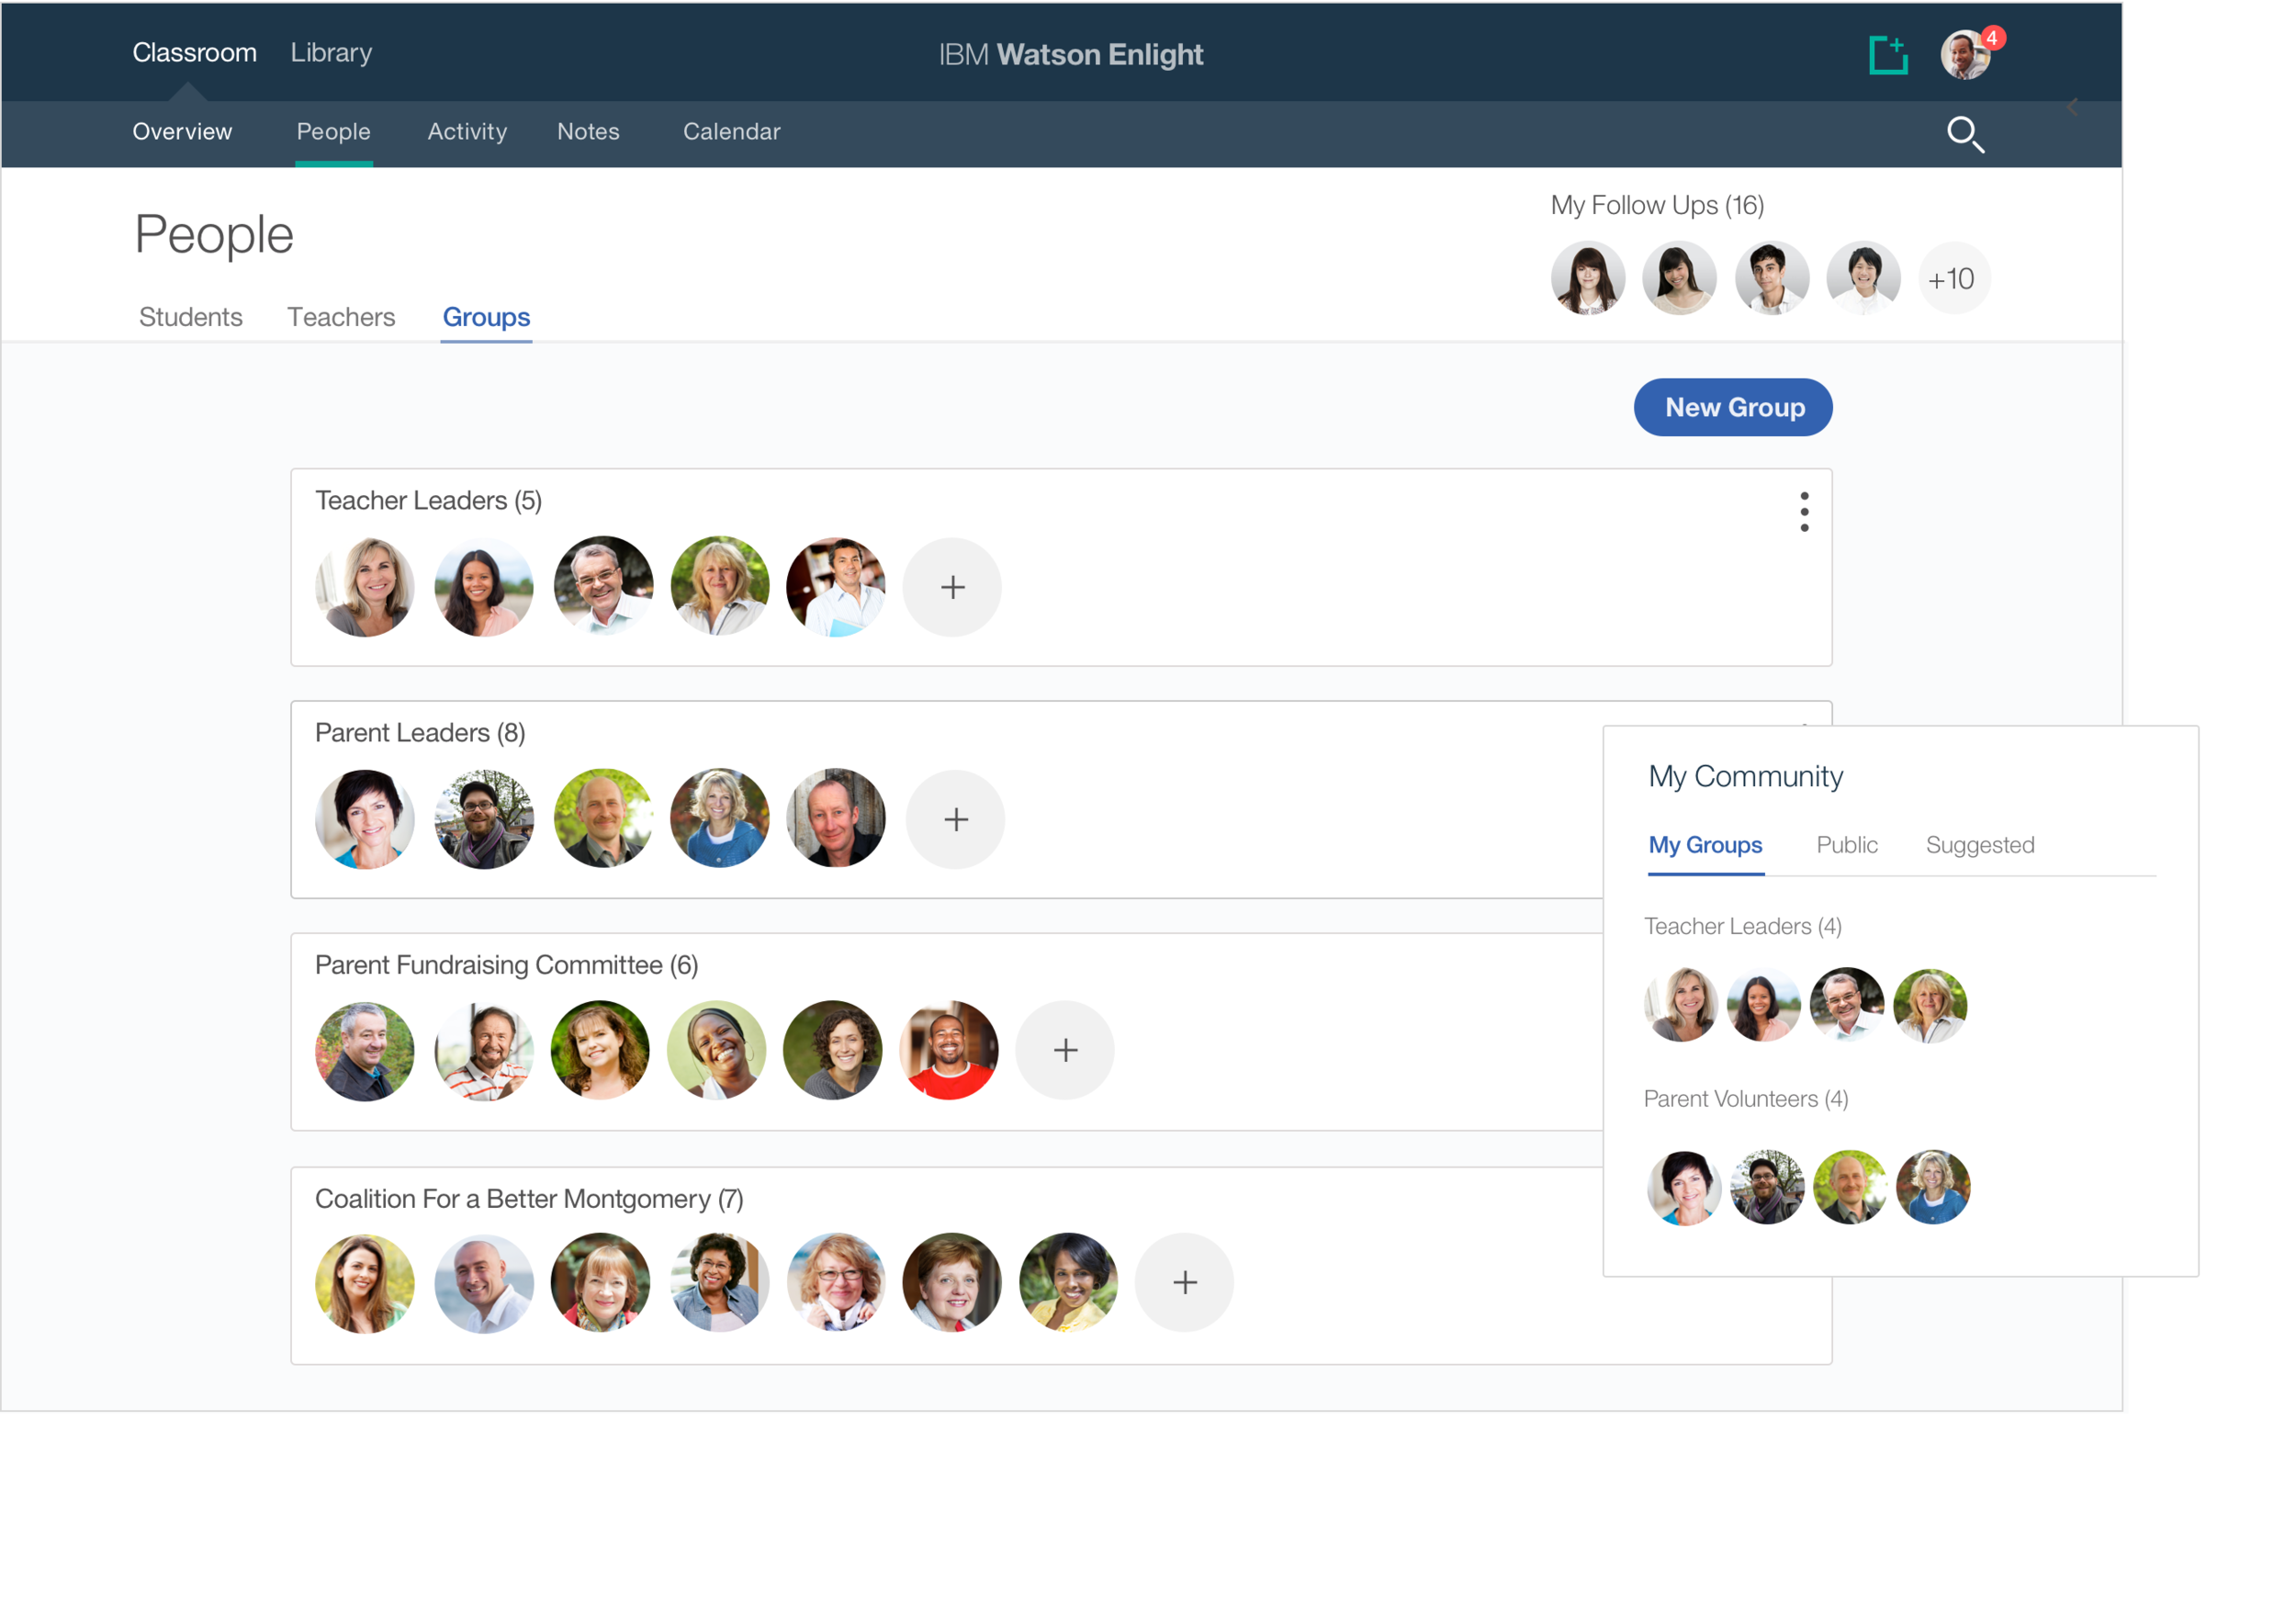This screenshot has height=1601, width=2296.
Task: Open first avatar under Parent Volunteers (4)
Action: point(1684,1187)
